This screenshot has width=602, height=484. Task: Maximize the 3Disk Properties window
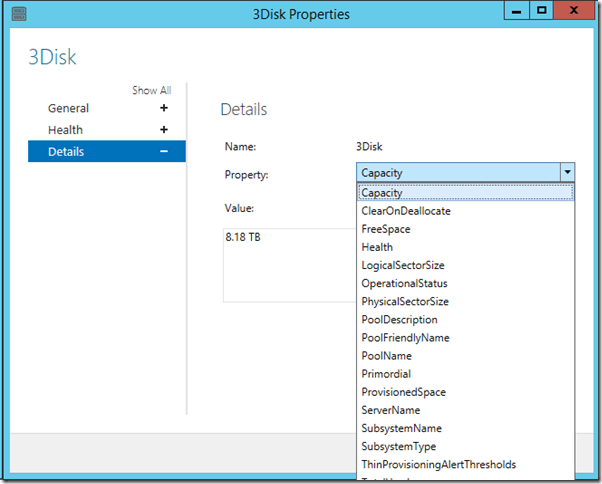pyautogui.click(x=541, y=11)
